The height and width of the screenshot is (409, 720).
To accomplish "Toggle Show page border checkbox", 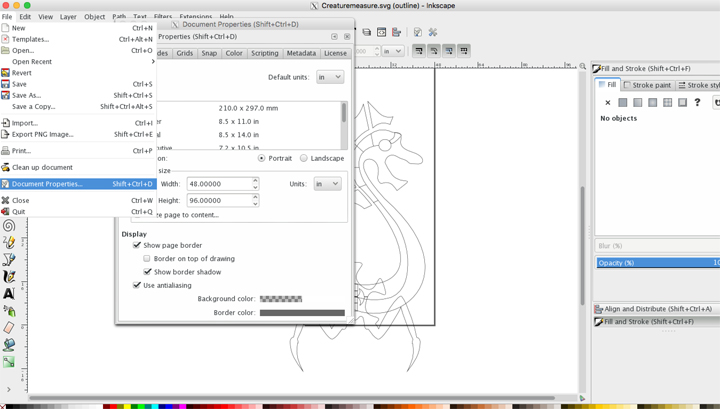I will 137,245.
